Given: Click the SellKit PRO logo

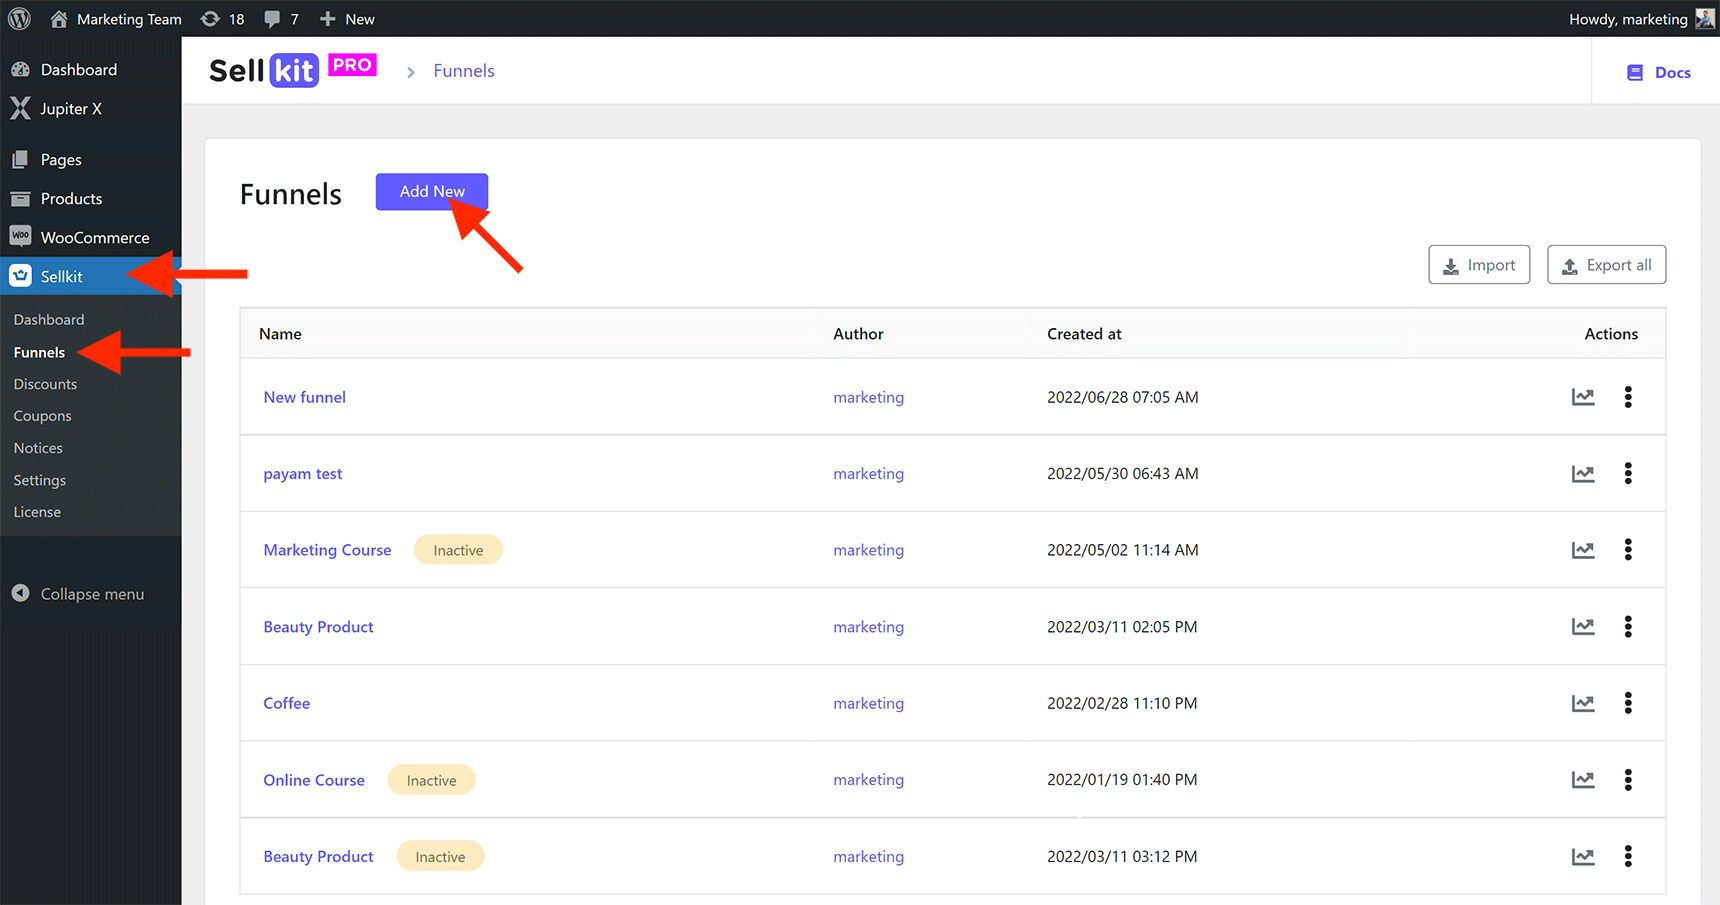Looking at the screenshot, I should click(293, 70).
